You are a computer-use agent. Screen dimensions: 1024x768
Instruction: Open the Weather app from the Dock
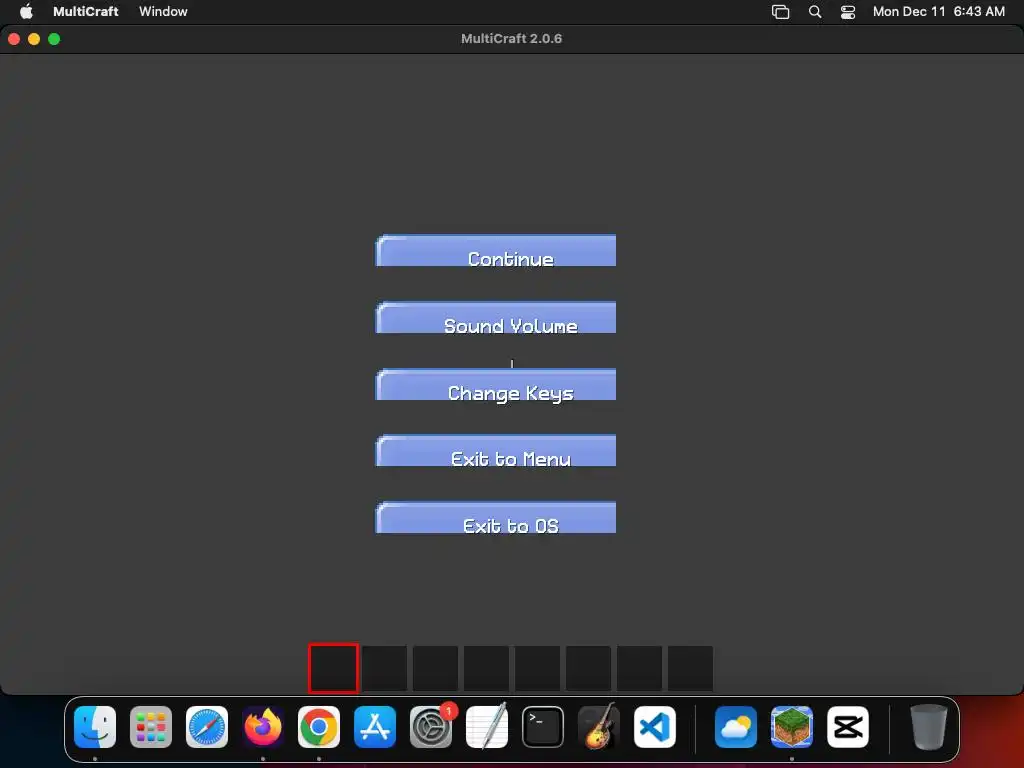[x=736, y=727]
